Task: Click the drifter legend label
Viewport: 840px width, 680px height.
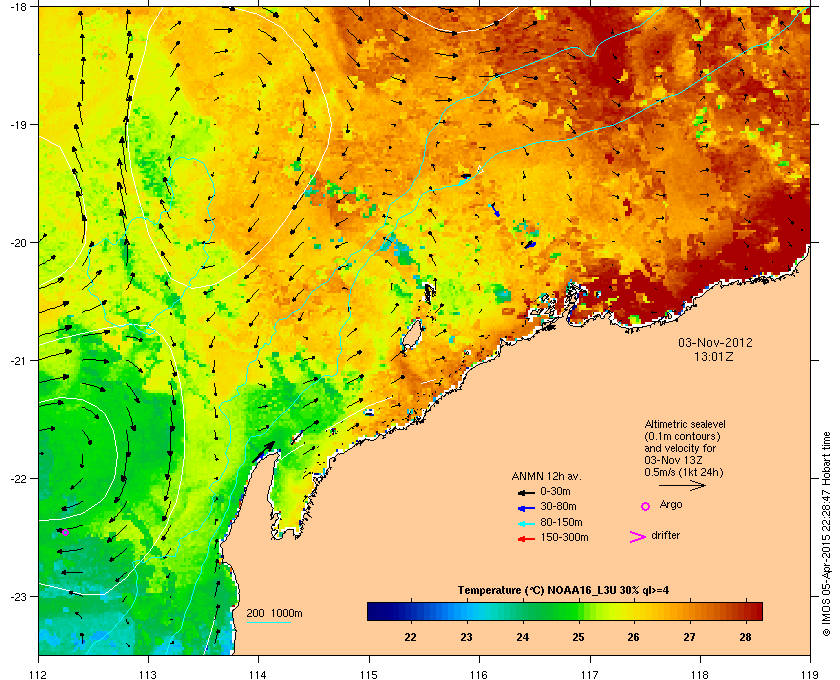Action: click(665, 535)
